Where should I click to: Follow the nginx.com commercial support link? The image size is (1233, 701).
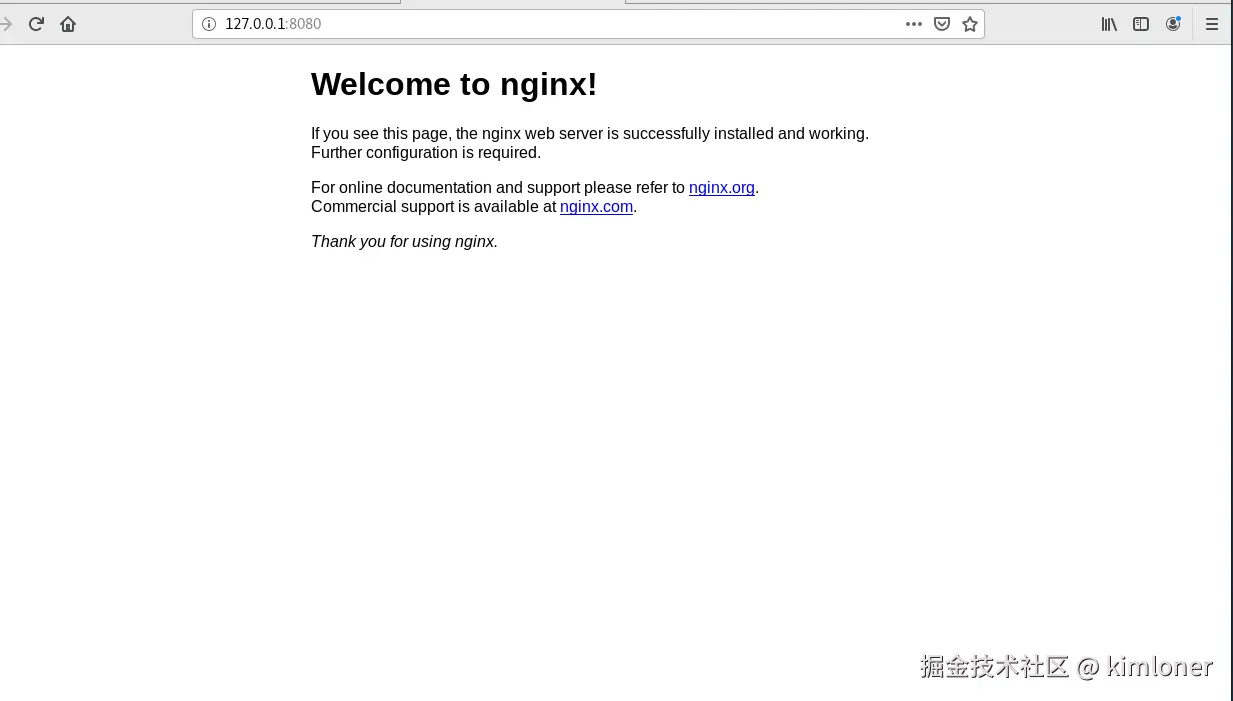tap(596, 207)
